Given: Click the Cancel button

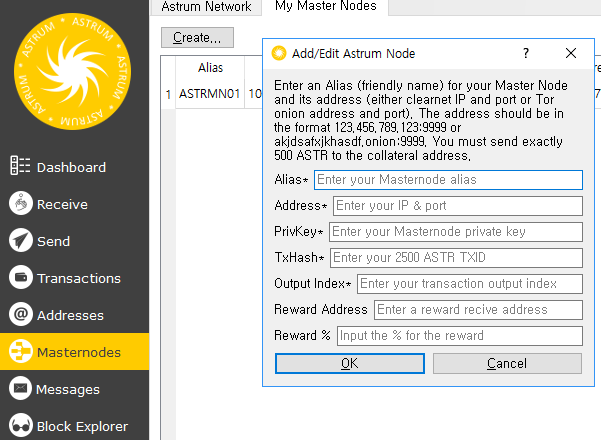Looking at the screenshot, I should pyautogui.click(x=507, y=363).
